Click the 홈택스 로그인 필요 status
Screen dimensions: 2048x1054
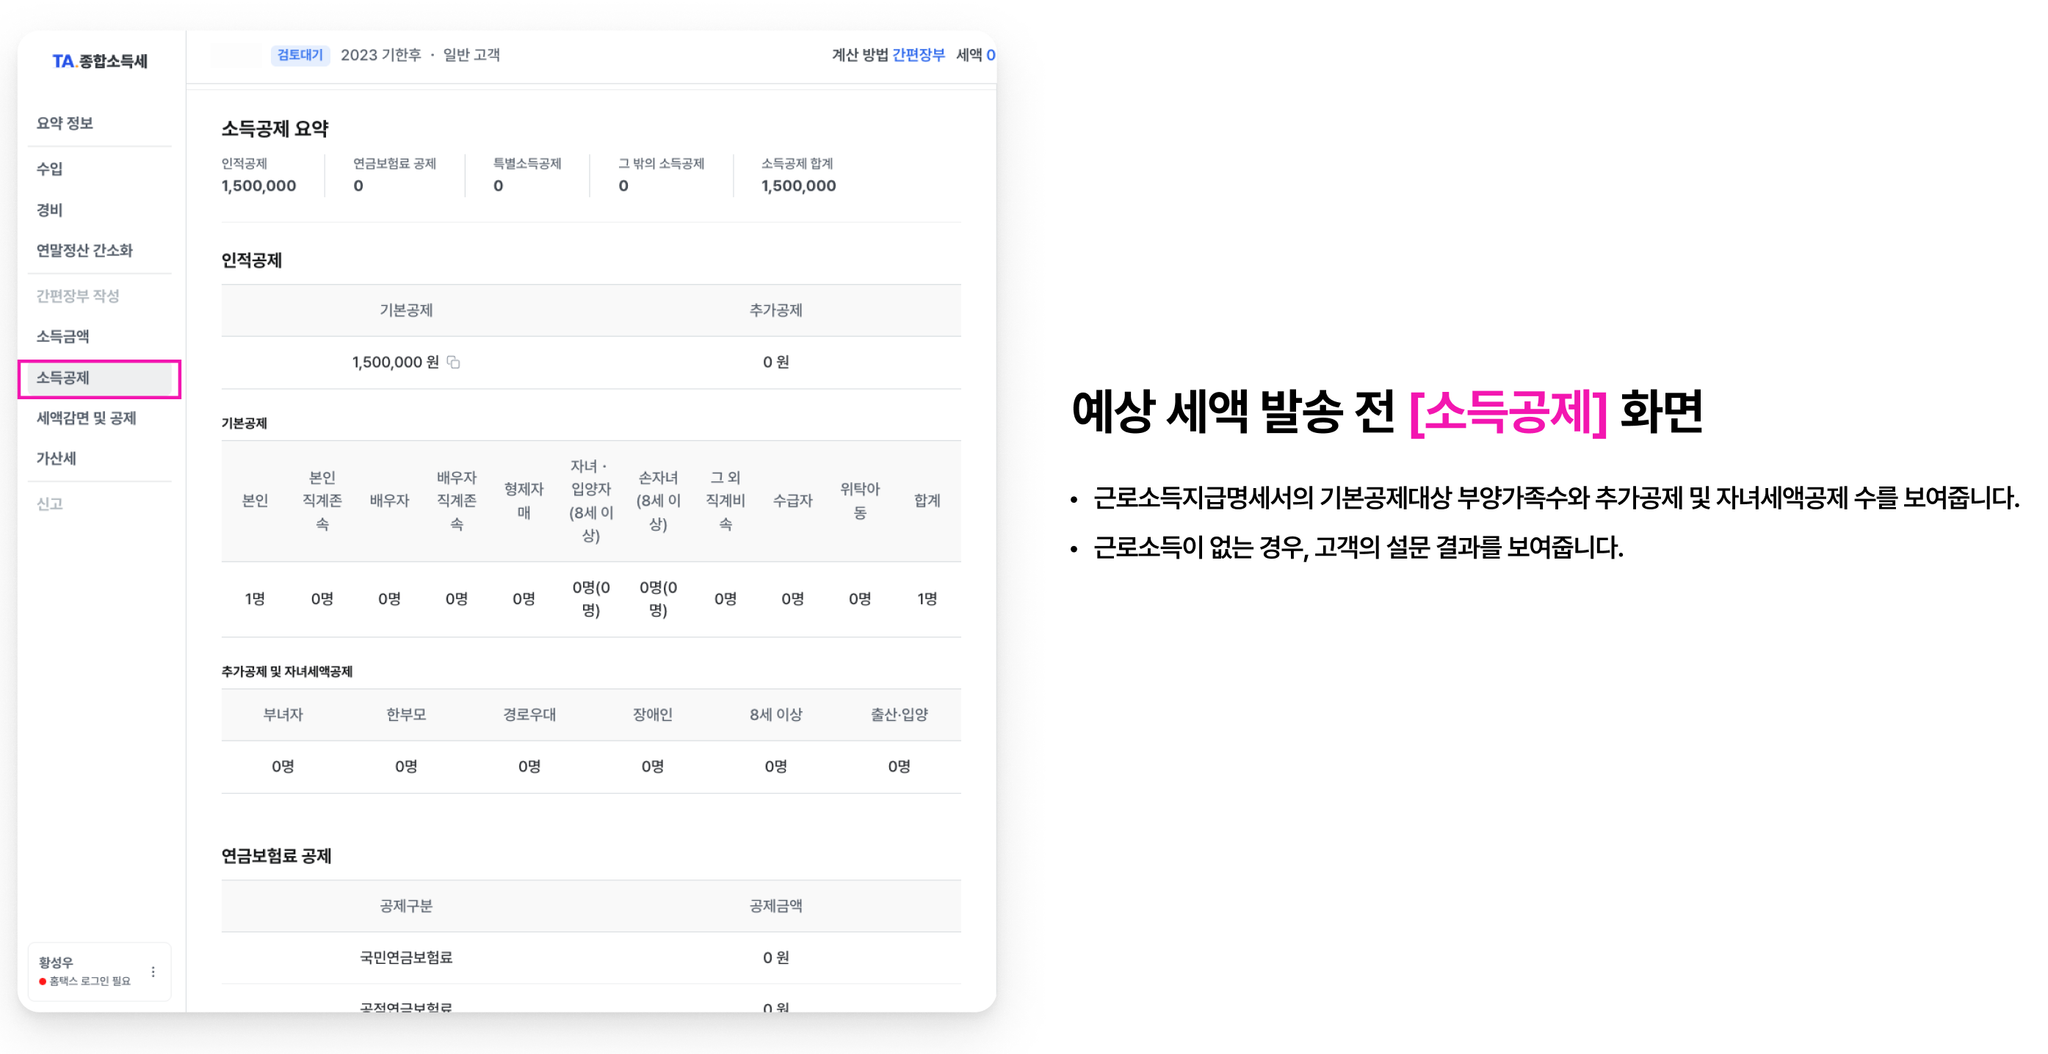tap(85, 981)
